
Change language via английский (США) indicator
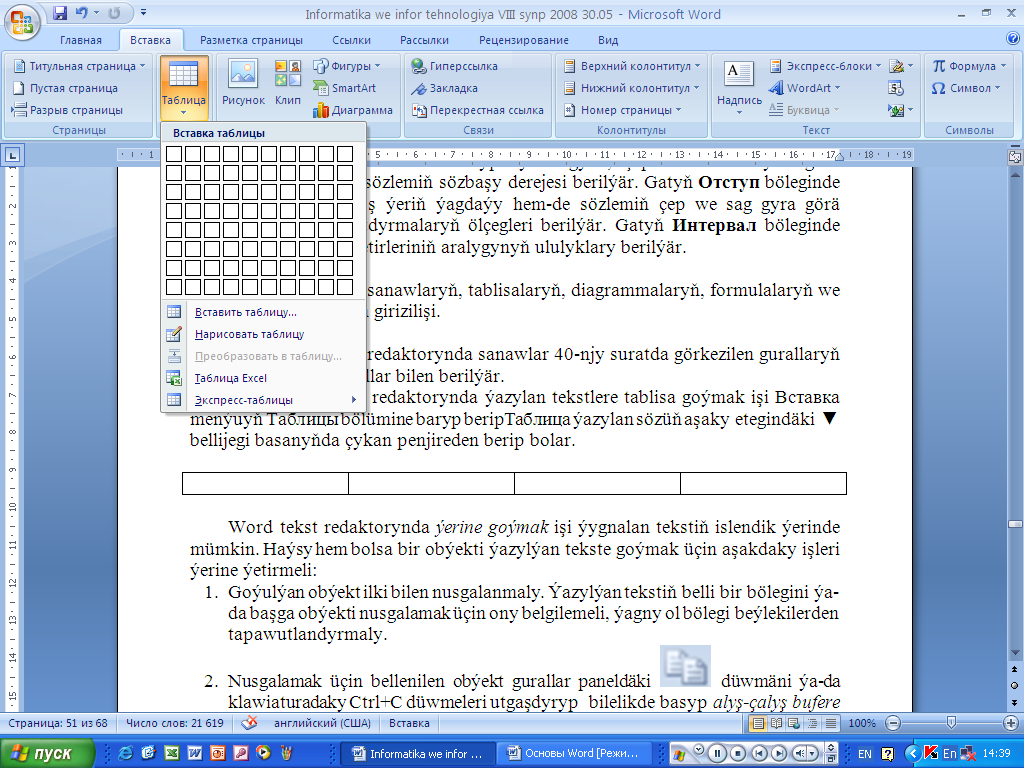pos(323,723)
